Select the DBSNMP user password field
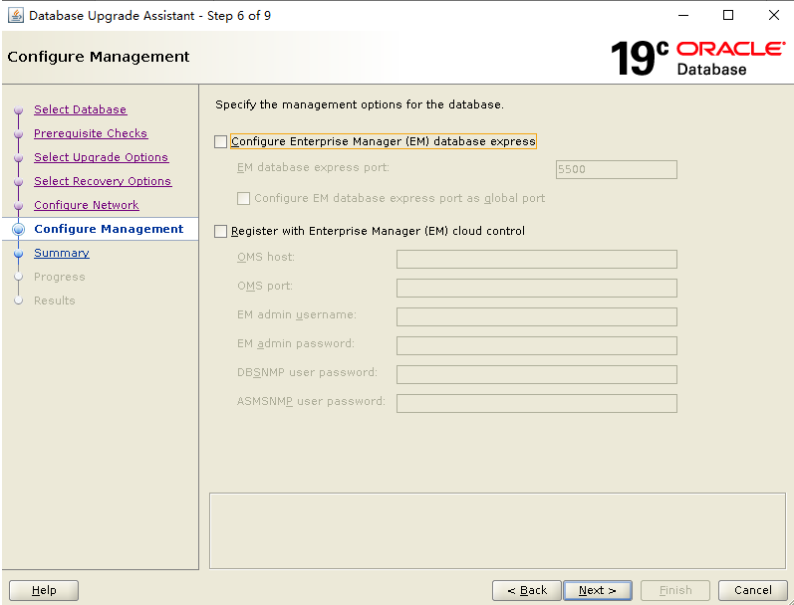Screen dimensions: 794x605 [537, 375]
